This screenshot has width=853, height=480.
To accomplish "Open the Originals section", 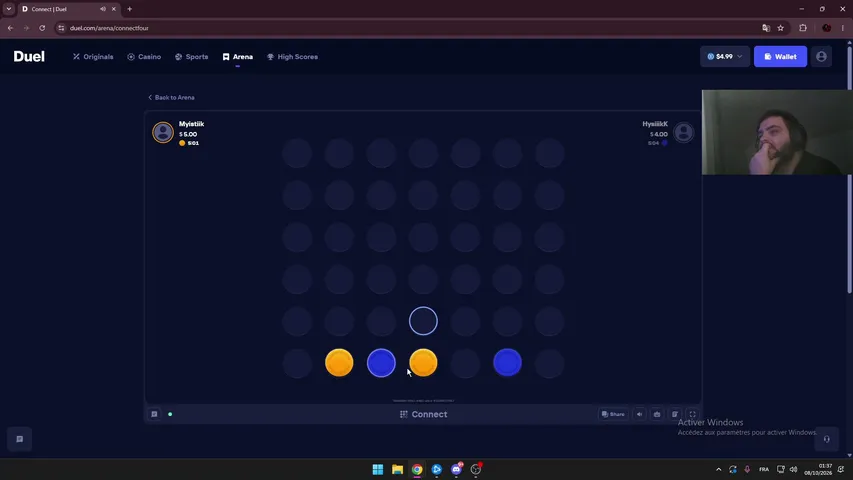I will pyautogui.click(x=93, y=57).
